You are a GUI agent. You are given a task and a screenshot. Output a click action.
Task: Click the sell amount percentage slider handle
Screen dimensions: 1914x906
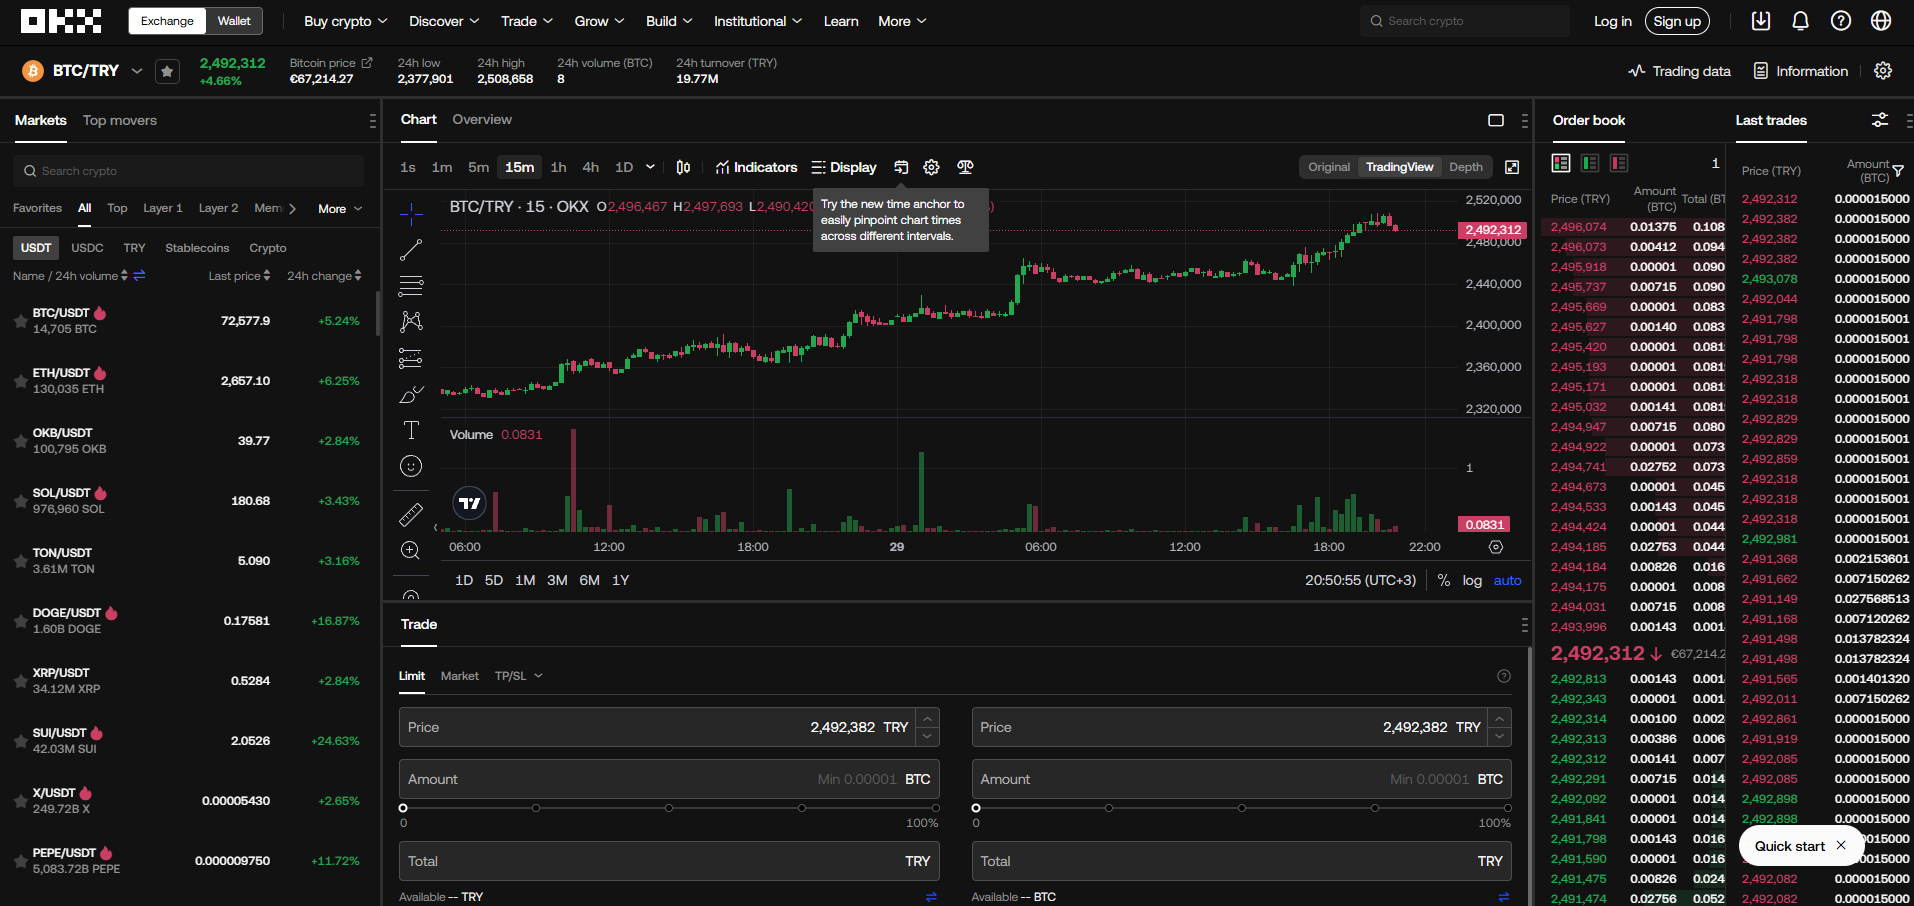(x=976, y=808)
